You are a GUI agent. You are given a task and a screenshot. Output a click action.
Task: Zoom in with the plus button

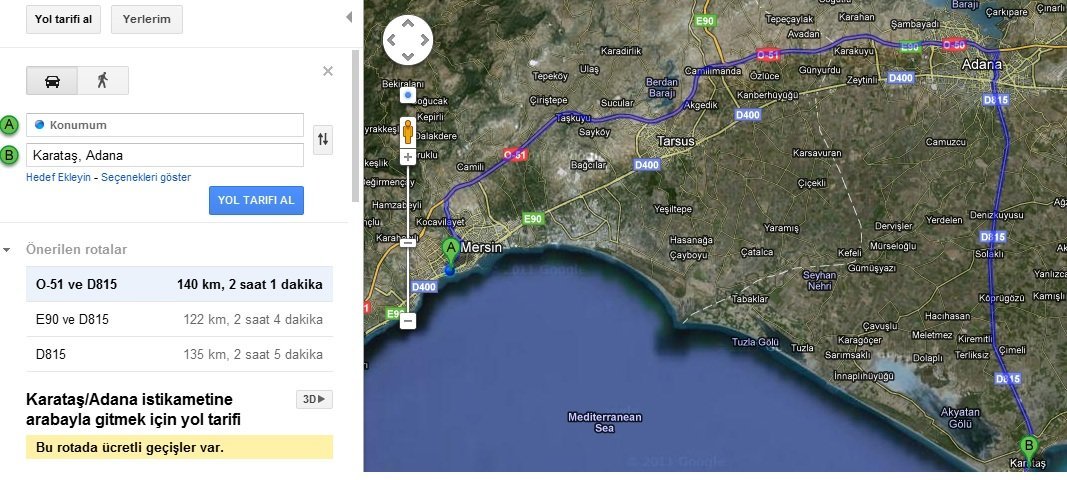pos(408,157)
